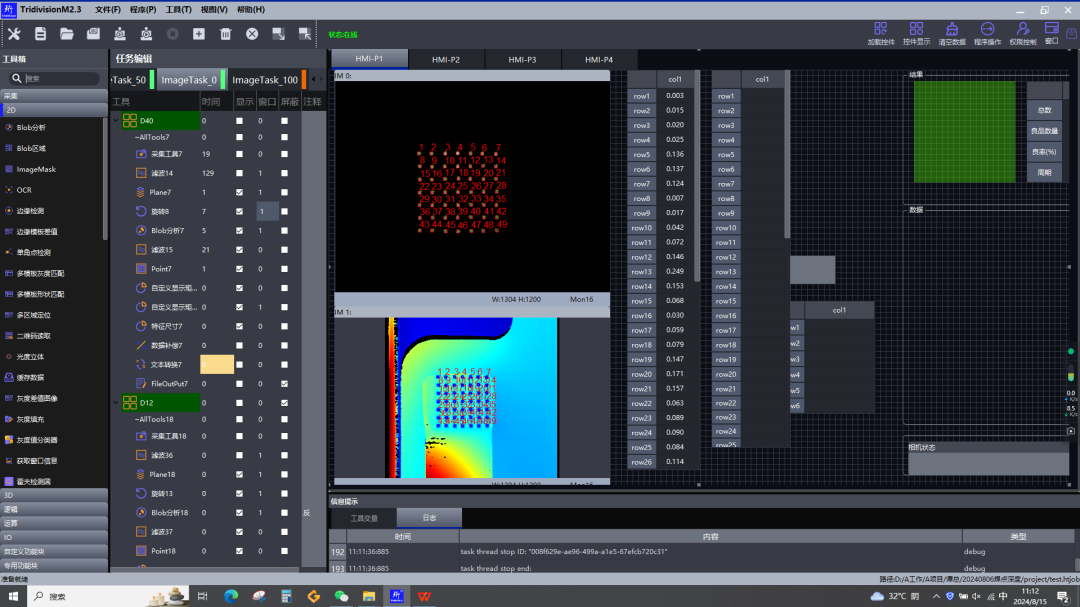Select the ImageTask_100 task tab
1080x607 pixels.
point(264,80)
